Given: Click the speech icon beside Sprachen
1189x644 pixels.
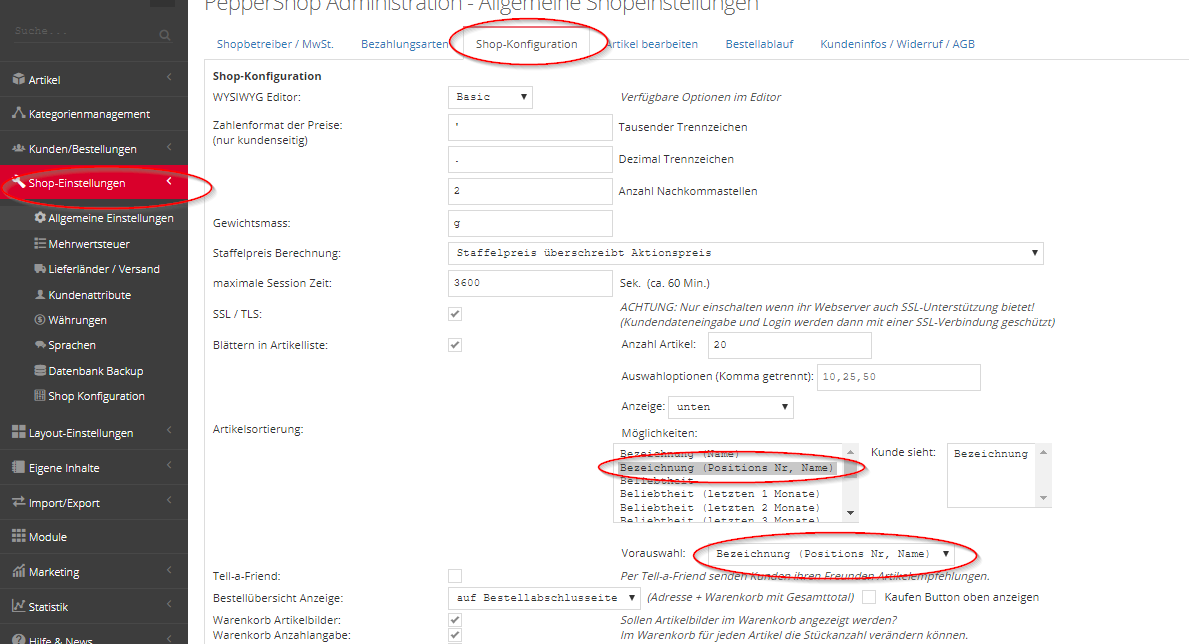Looking at the screenshot, I should 40,344.
